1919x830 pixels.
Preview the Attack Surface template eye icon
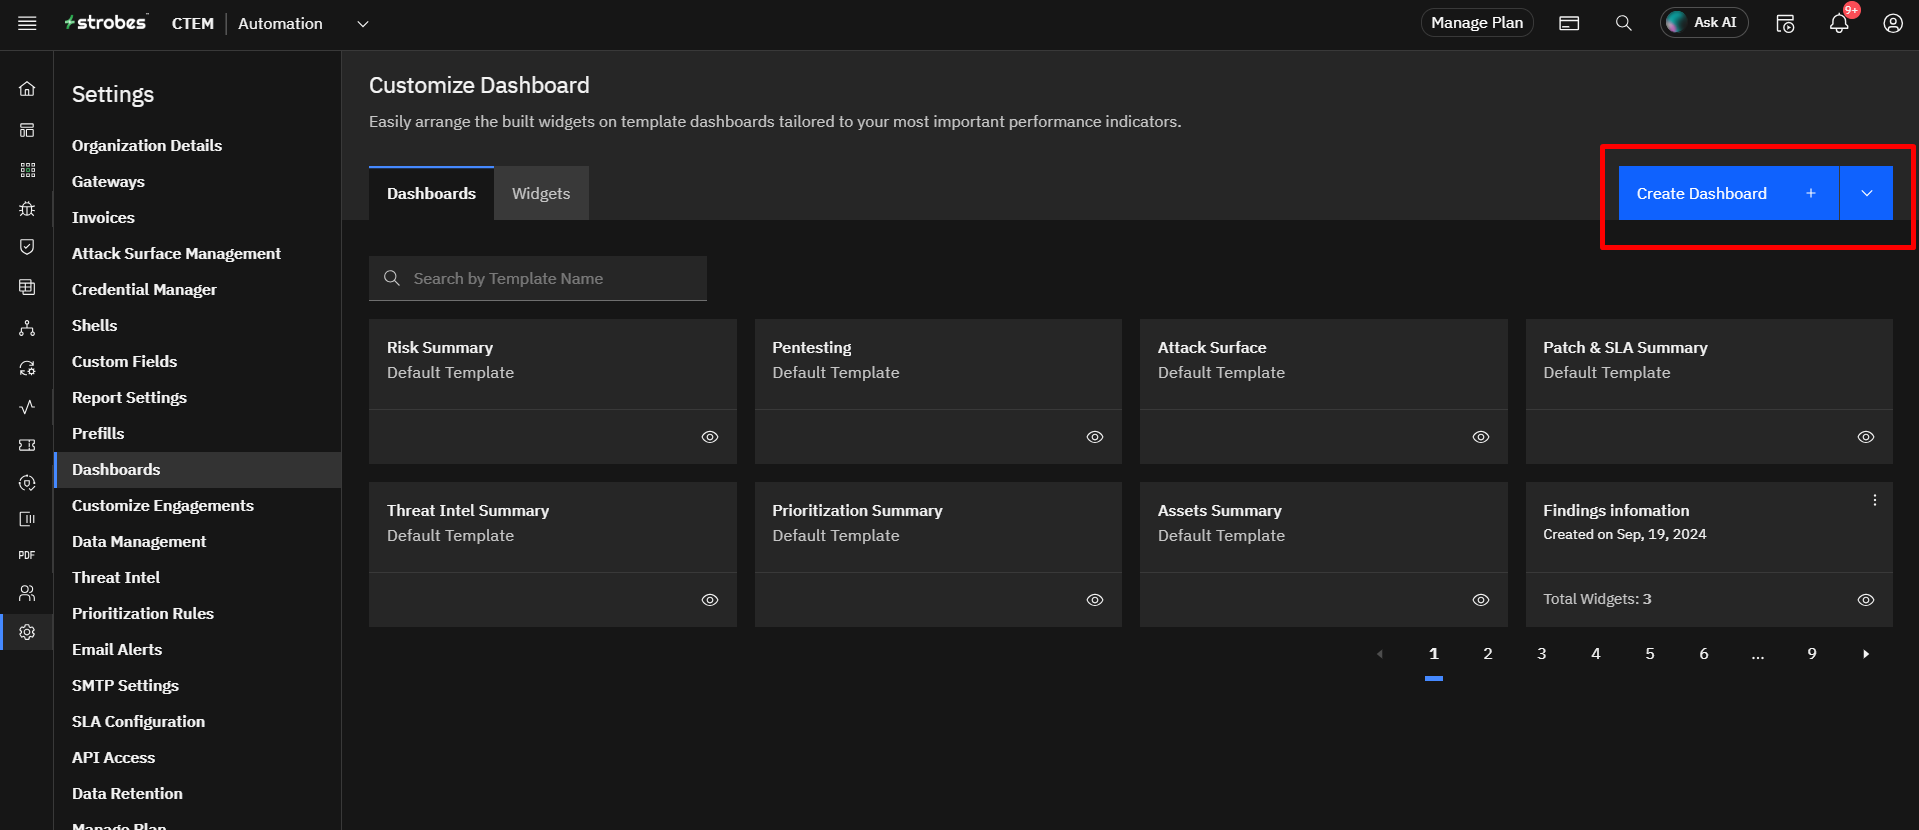pyautogui.click(x=1480, y=437)
